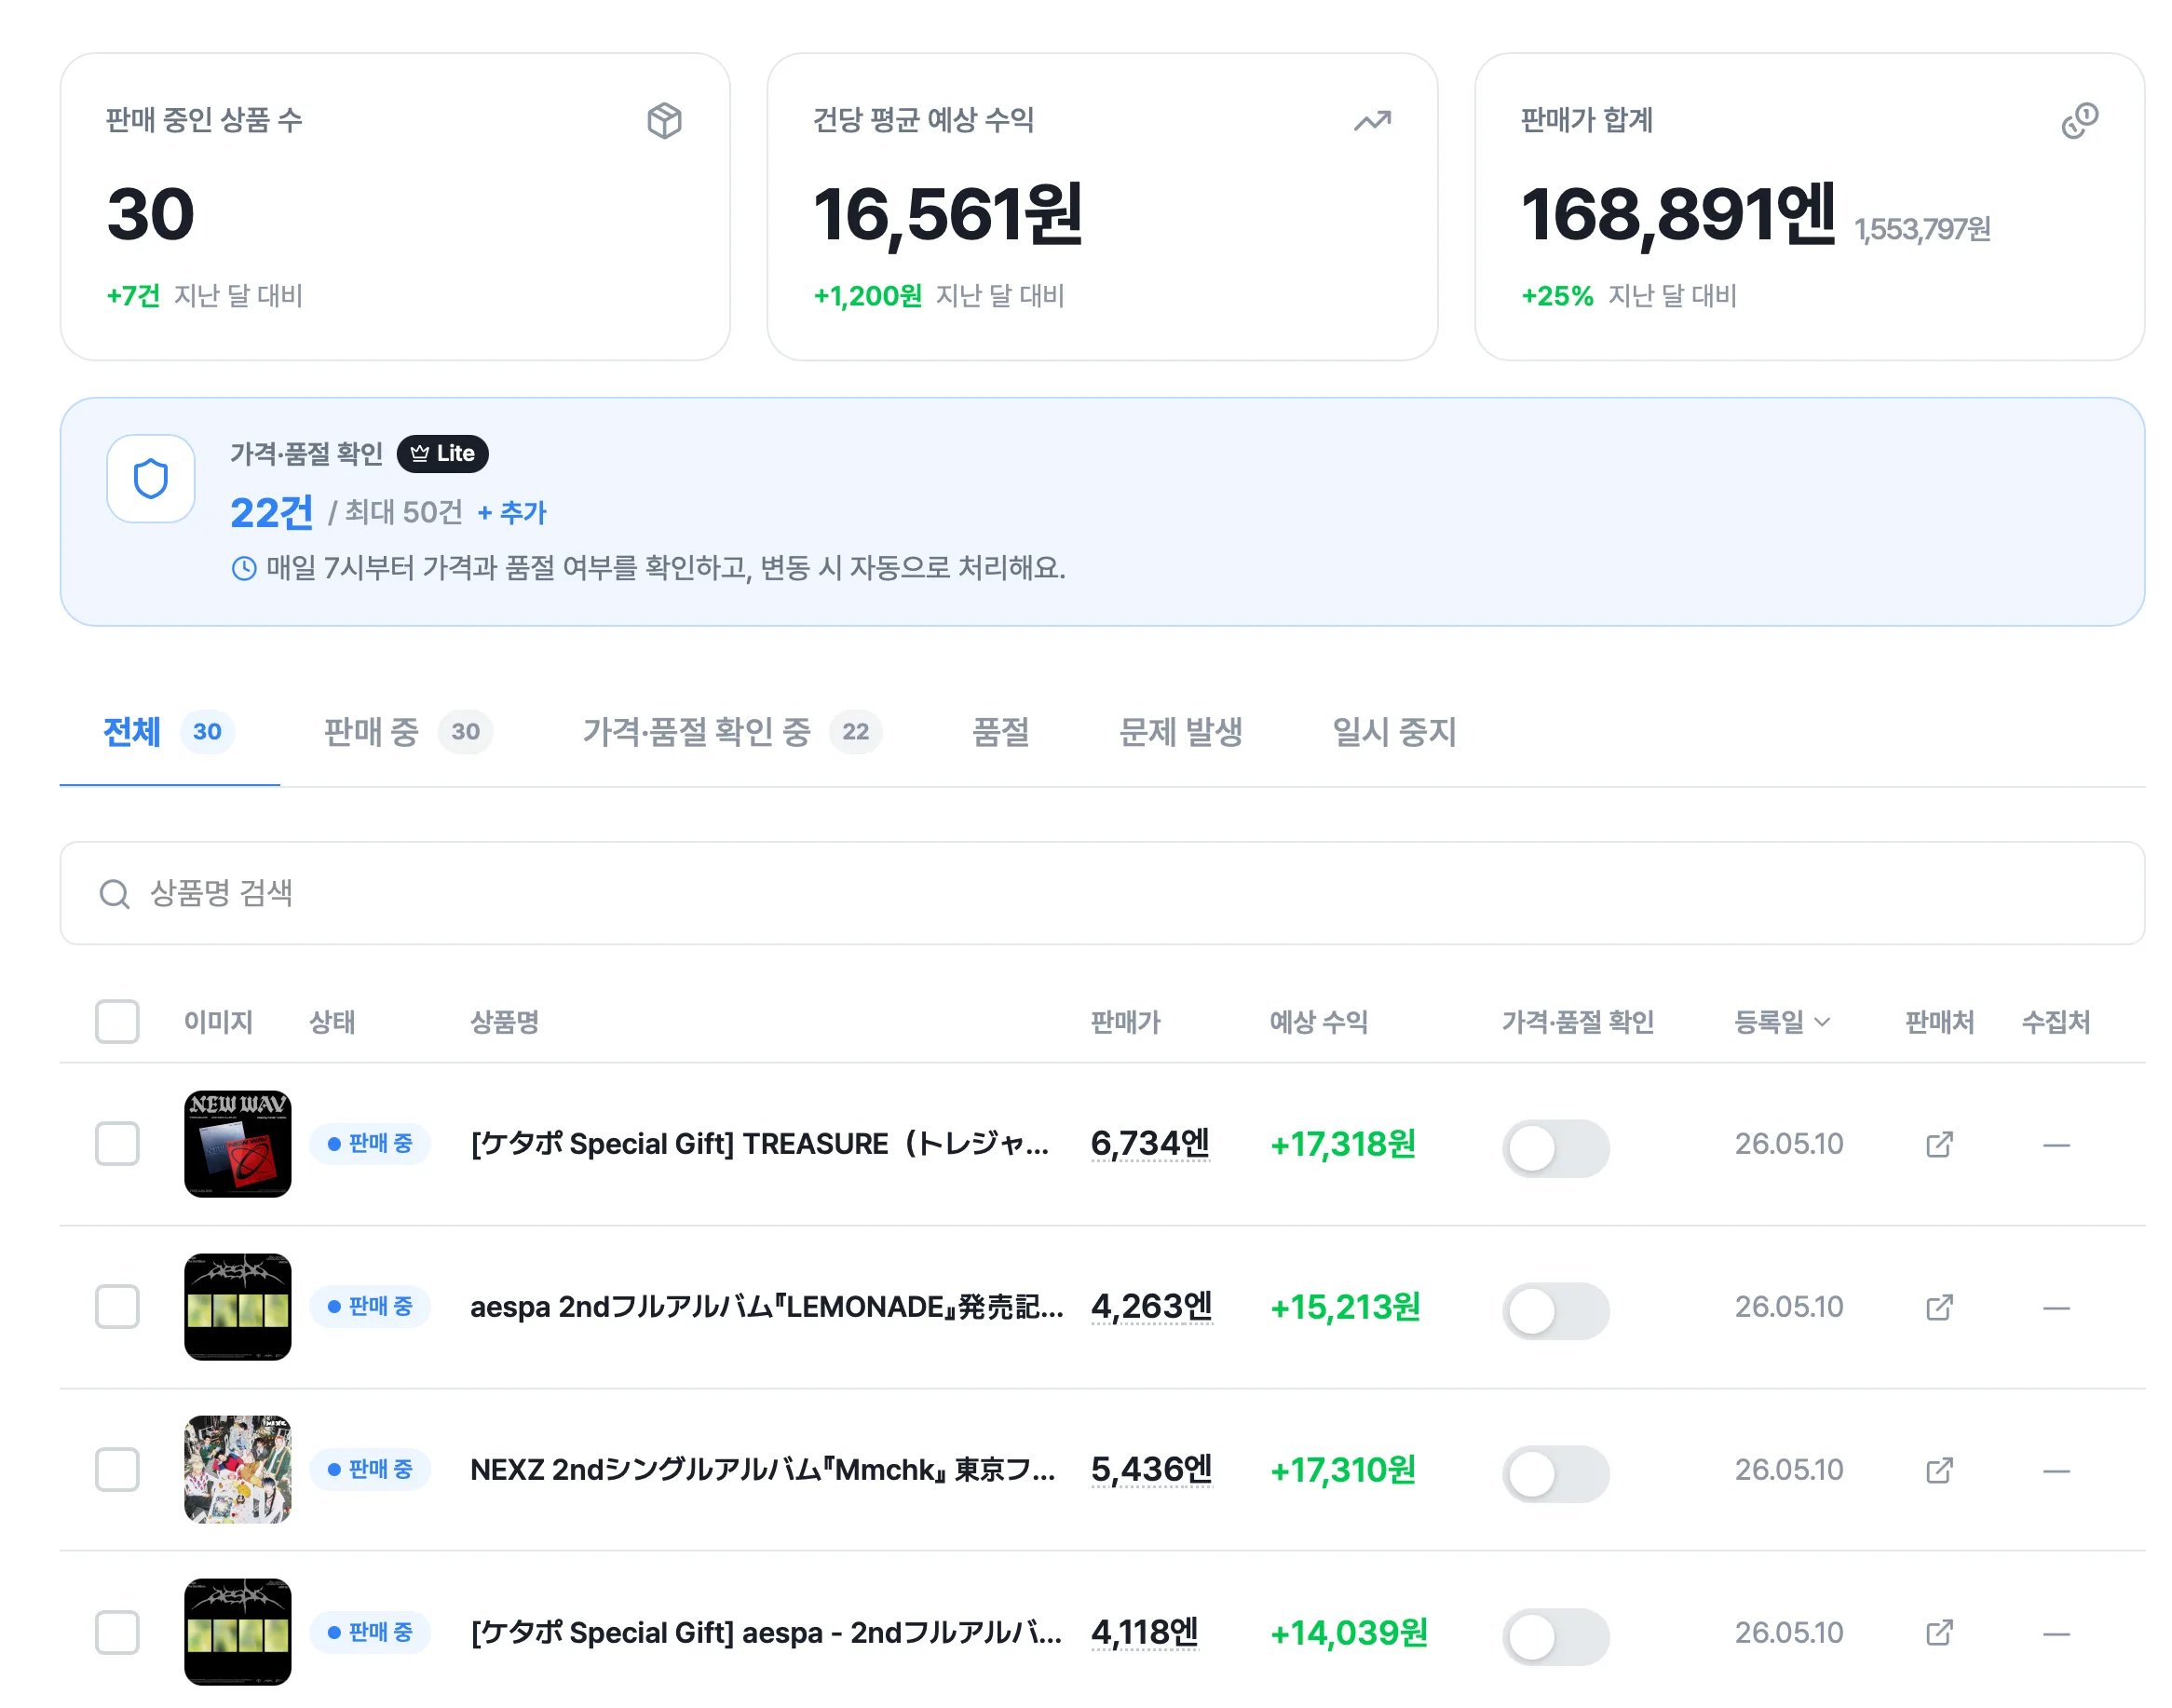Click the 판매 중 status badge on NEXZ row

point(370,1470)
